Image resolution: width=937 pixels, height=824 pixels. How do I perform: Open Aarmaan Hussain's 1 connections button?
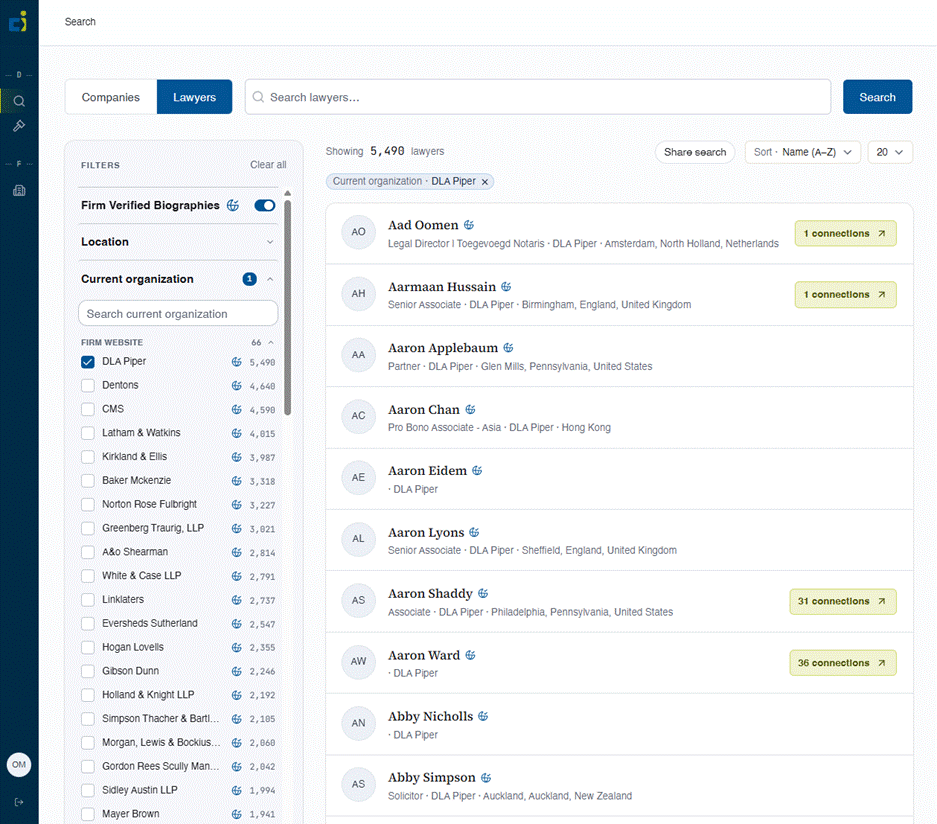846,295
